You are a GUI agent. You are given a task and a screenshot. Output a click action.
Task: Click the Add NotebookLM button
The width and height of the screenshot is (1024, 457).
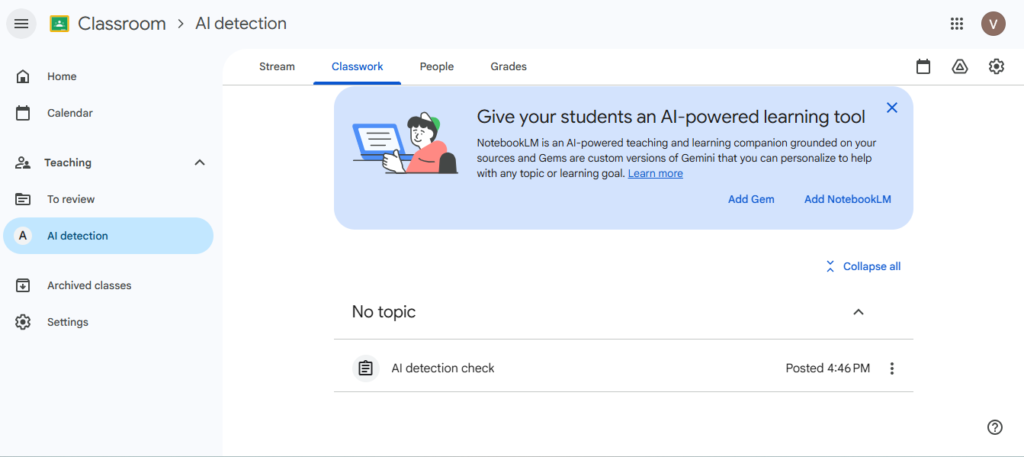(x=848, y=199)
